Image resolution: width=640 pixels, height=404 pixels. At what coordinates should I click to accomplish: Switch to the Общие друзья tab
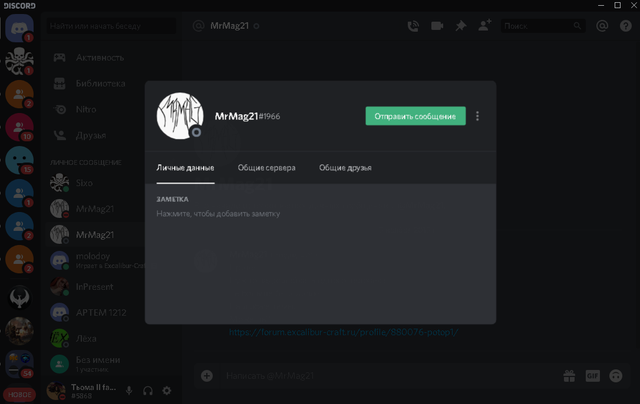[x=345, y=168]
